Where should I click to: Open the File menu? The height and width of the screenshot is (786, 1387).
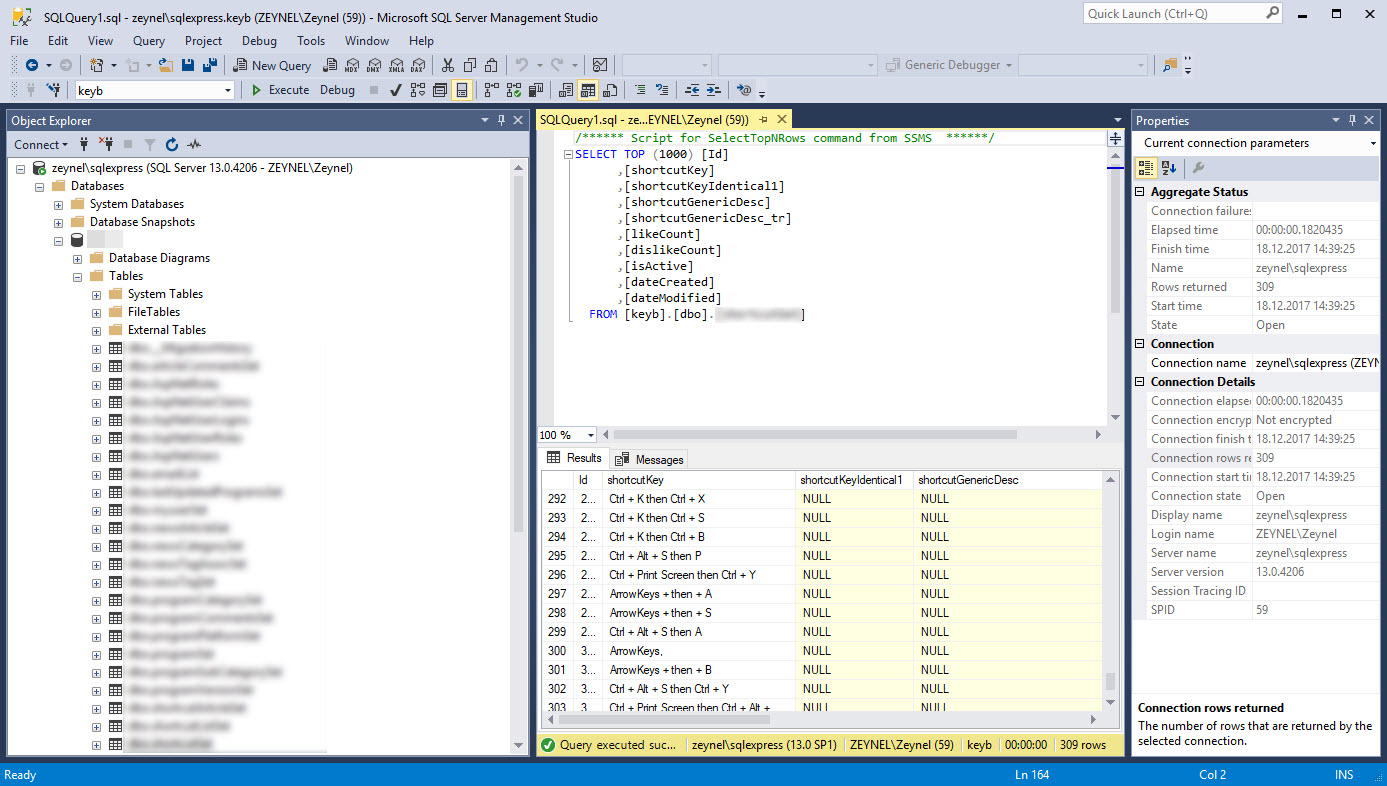point(19,41)
